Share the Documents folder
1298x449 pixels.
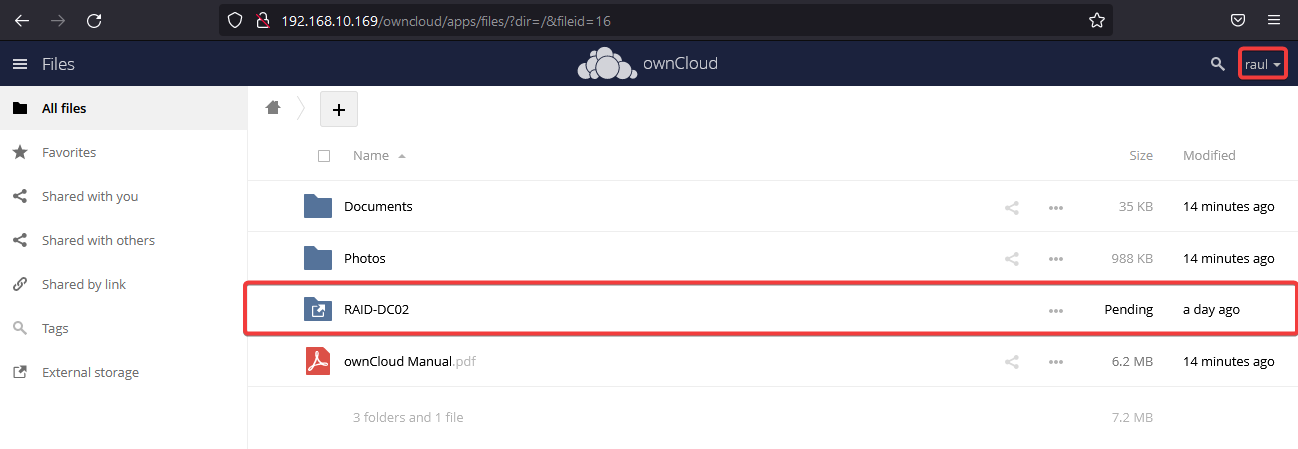(x=1012, y=207)
